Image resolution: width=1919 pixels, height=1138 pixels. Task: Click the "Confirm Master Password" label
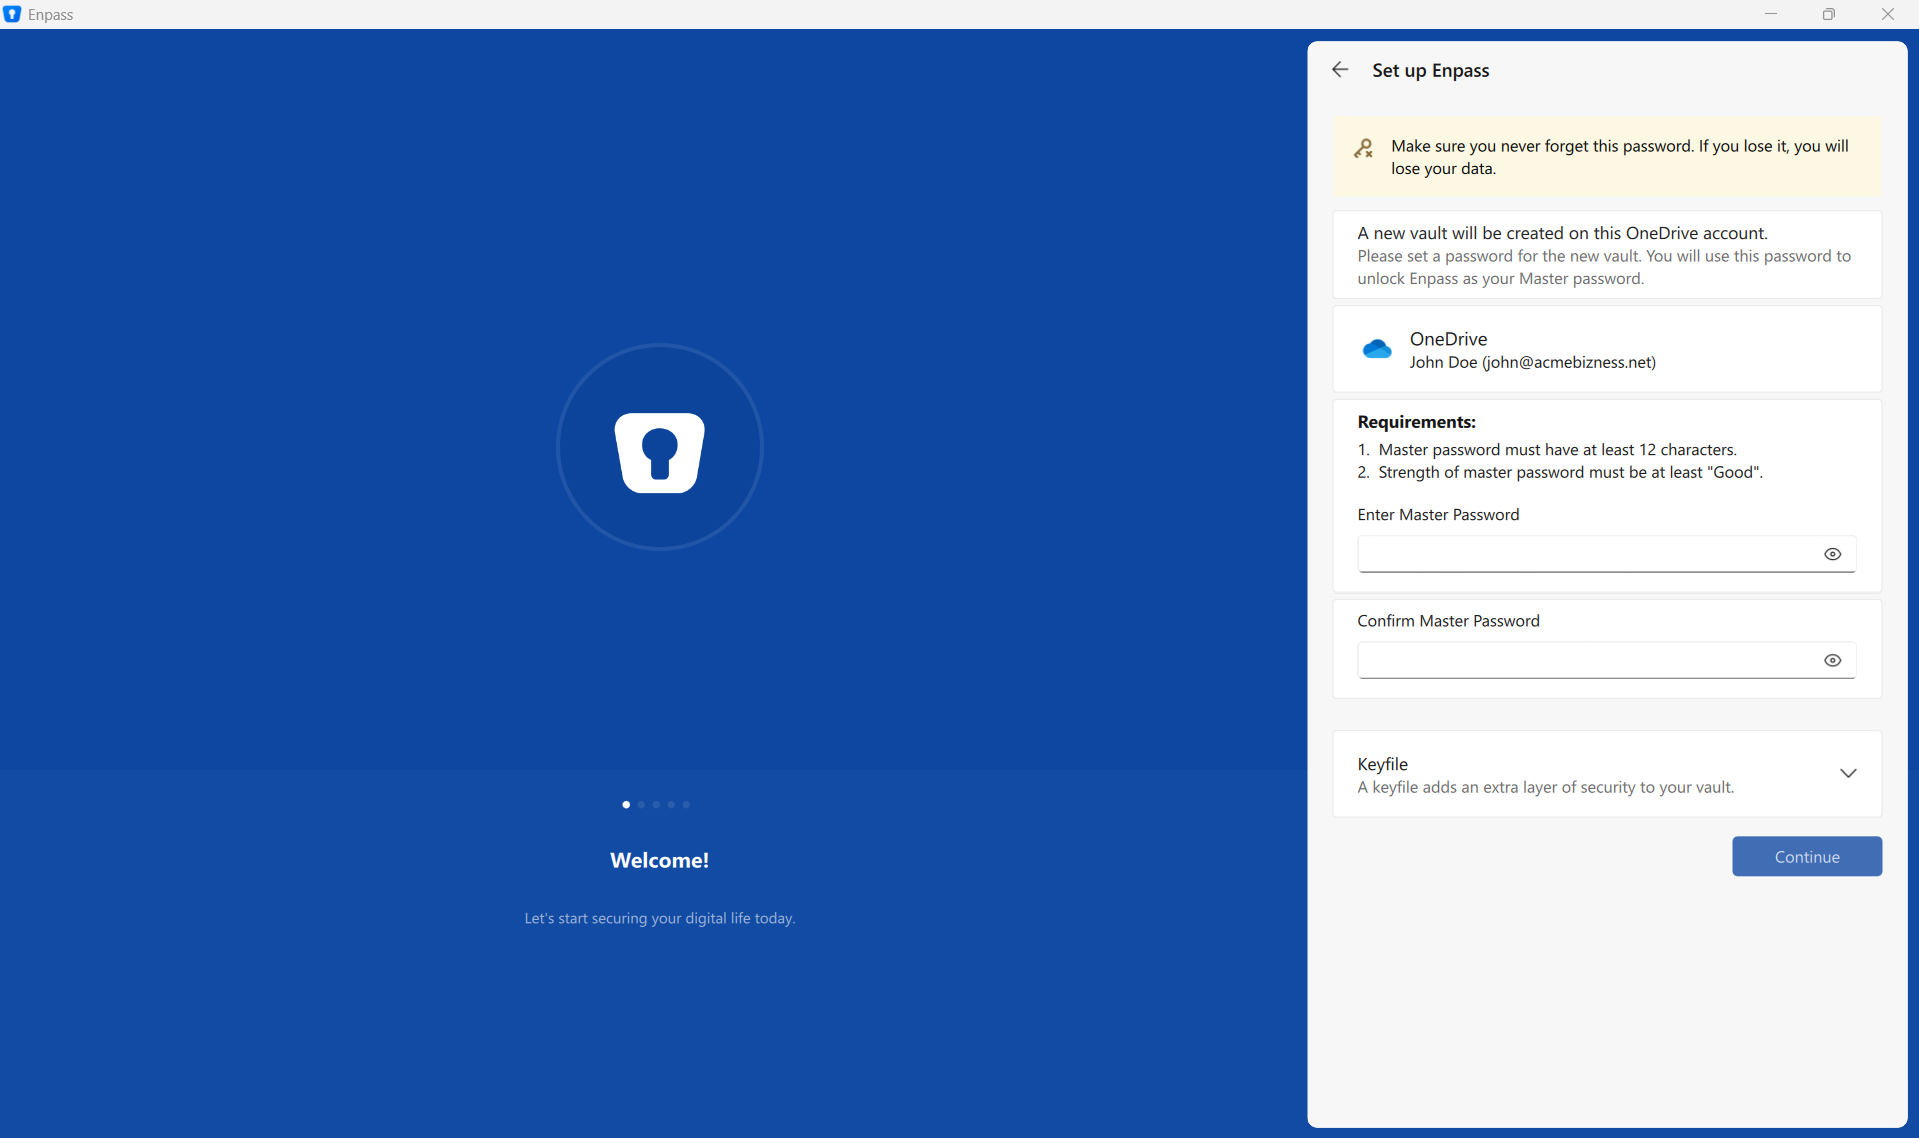pos(1448,621)
